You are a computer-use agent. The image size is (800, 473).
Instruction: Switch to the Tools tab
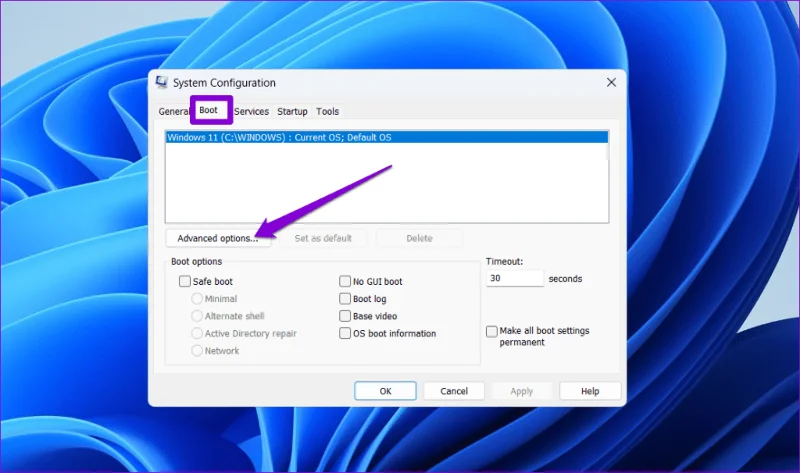327,111
